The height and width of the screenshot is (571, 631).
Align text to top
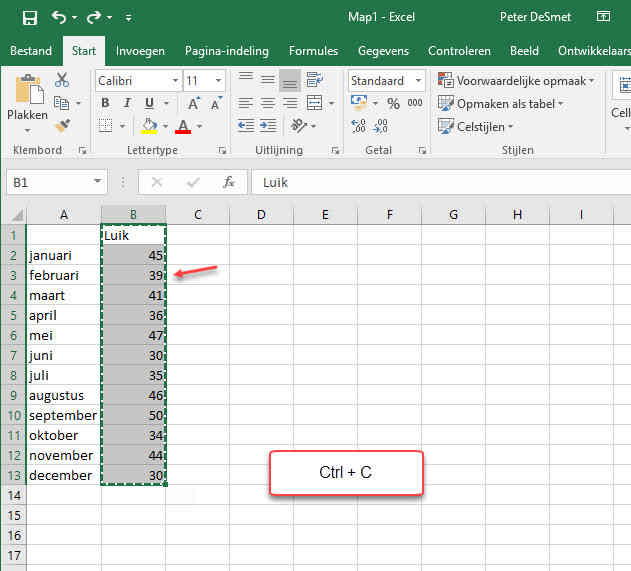coord(245,80)
